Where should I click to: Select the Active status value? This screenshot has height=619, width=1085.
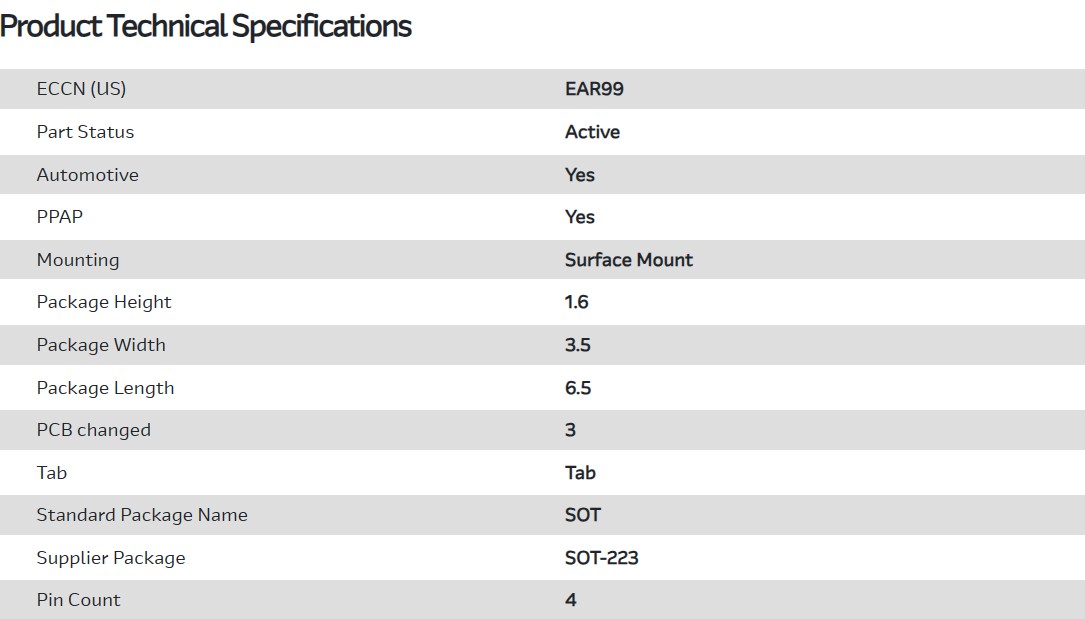pyautogui.click(x=592, y=132)
